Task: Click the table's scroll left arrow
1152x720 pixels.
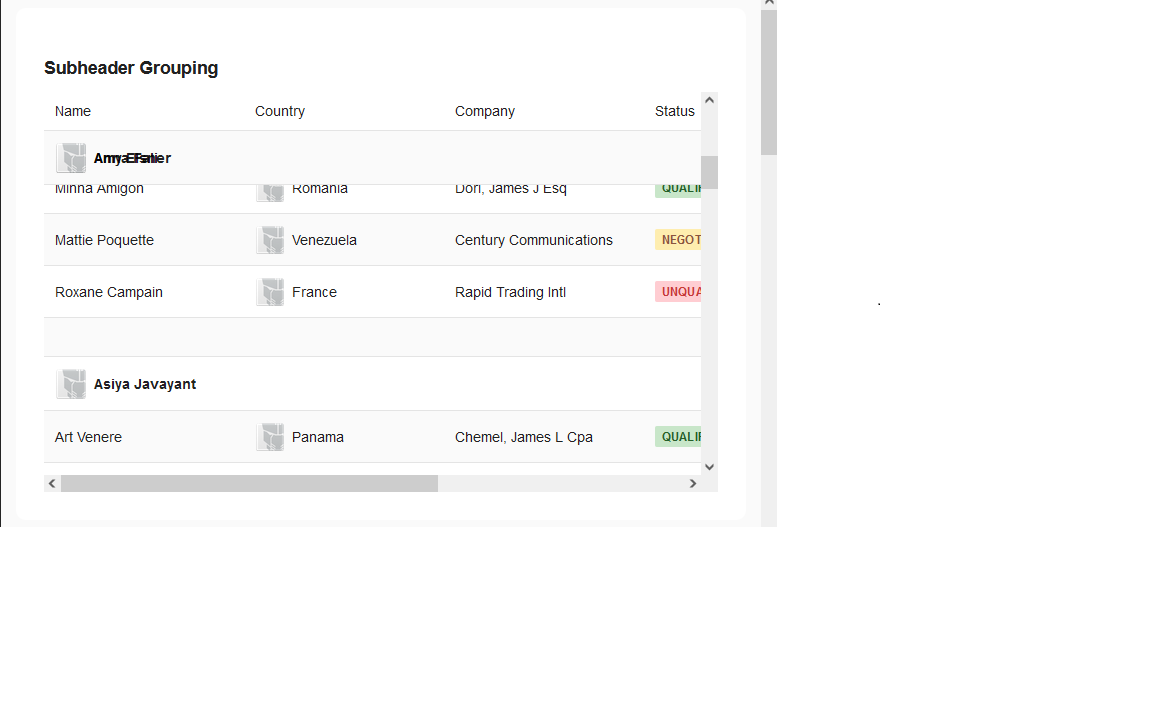Action: tap(52, 483)
